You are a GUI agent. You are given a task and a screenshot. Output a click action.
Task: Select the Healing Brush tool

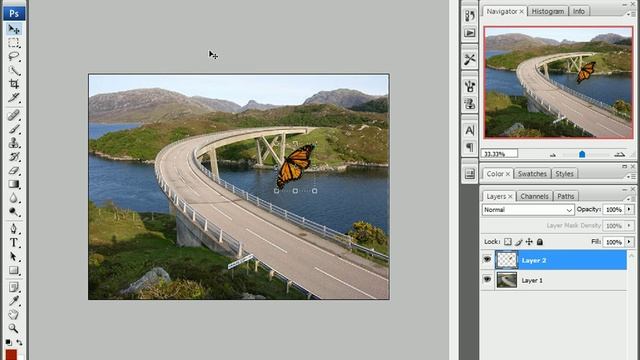pyautogui.click(x=14, y=116)
